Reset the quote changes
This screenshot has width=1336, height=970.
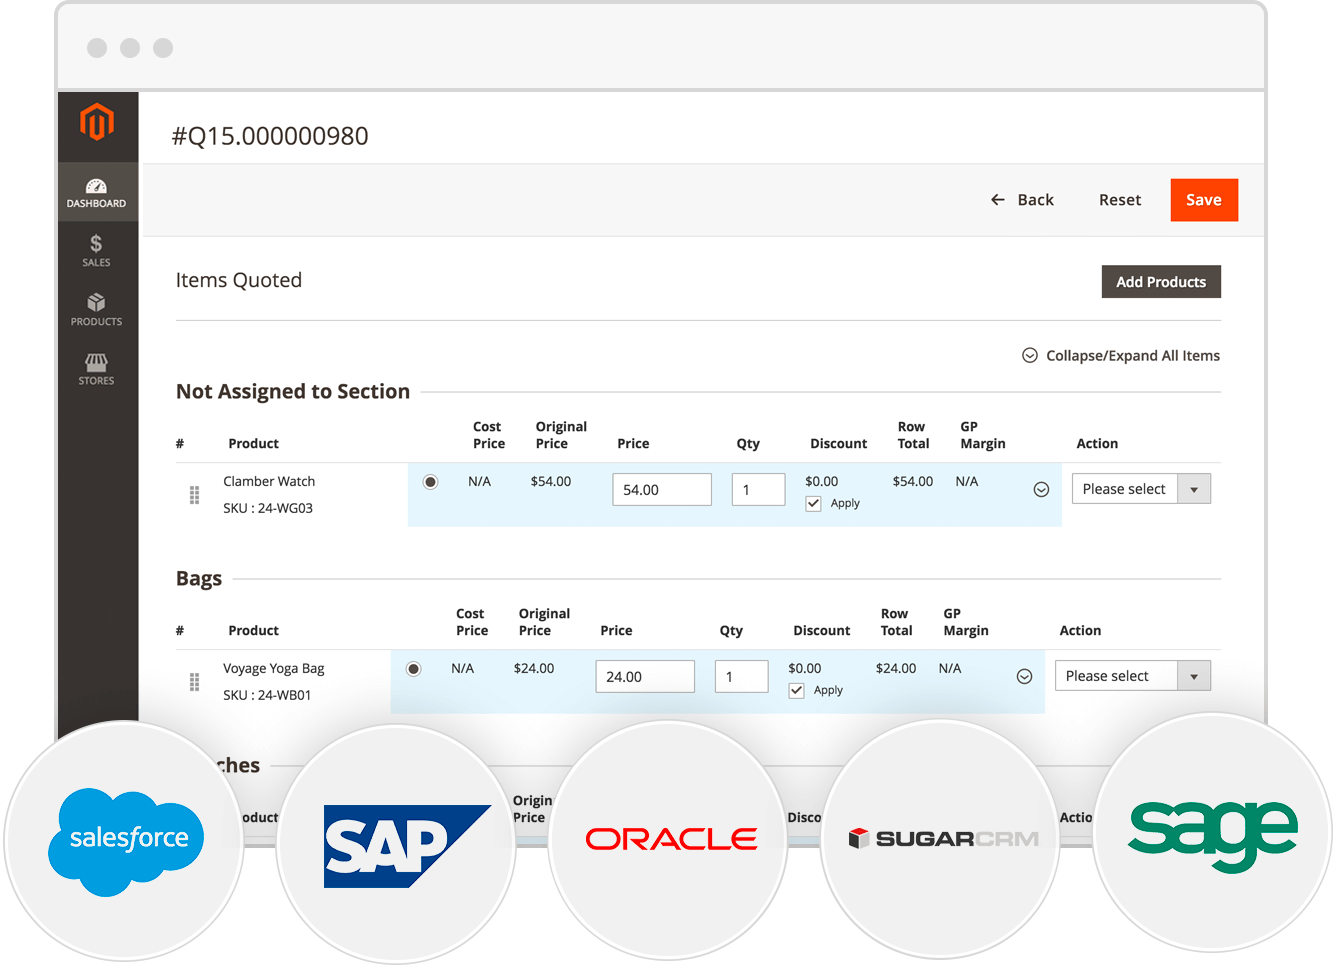[1120, 200]
